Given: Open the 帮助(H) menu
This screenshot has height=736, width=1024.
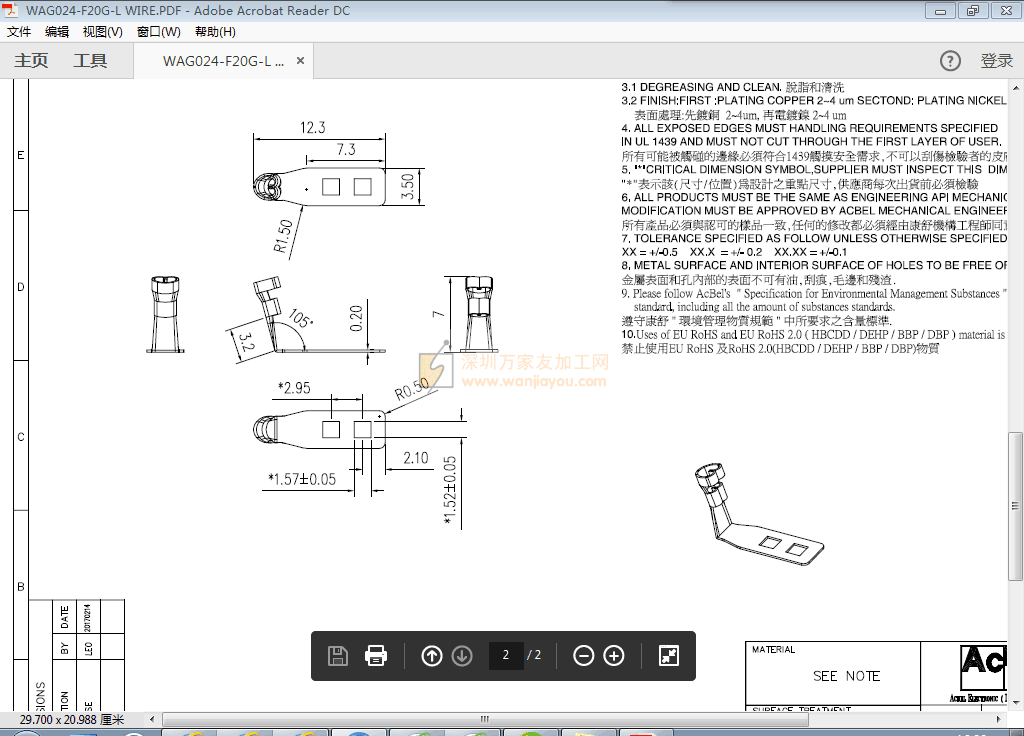Looking at the screenshot, I should point(215,32).
